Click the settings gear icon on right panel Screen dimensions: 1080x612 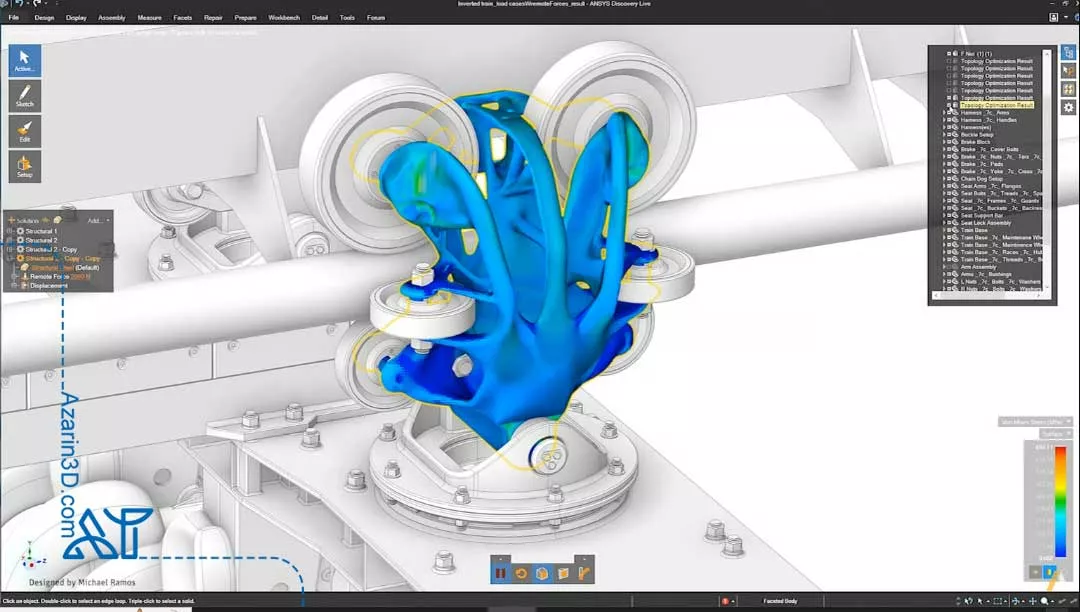(x=1068, y=107)
